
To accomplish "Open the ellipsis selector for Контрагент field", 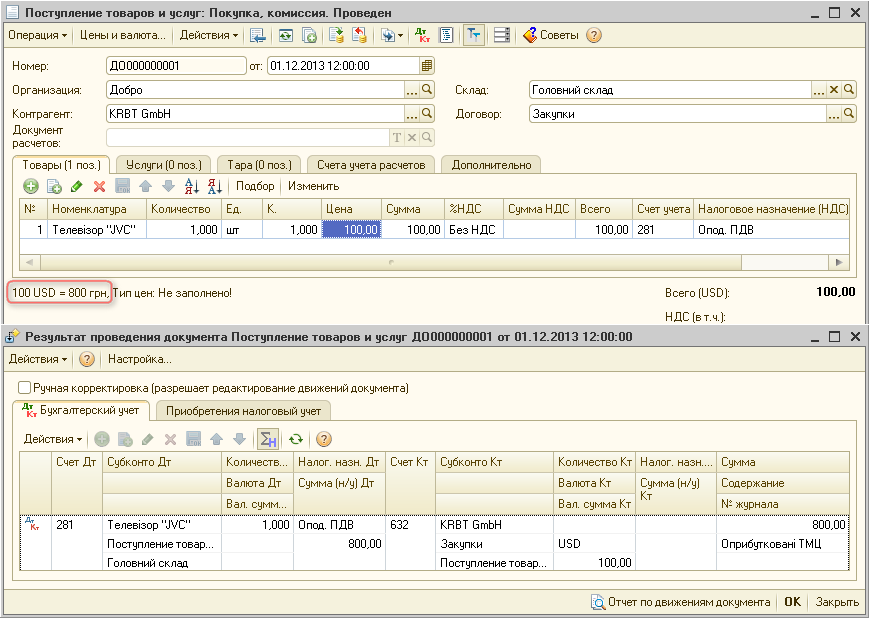I will (x=412, y=114).
